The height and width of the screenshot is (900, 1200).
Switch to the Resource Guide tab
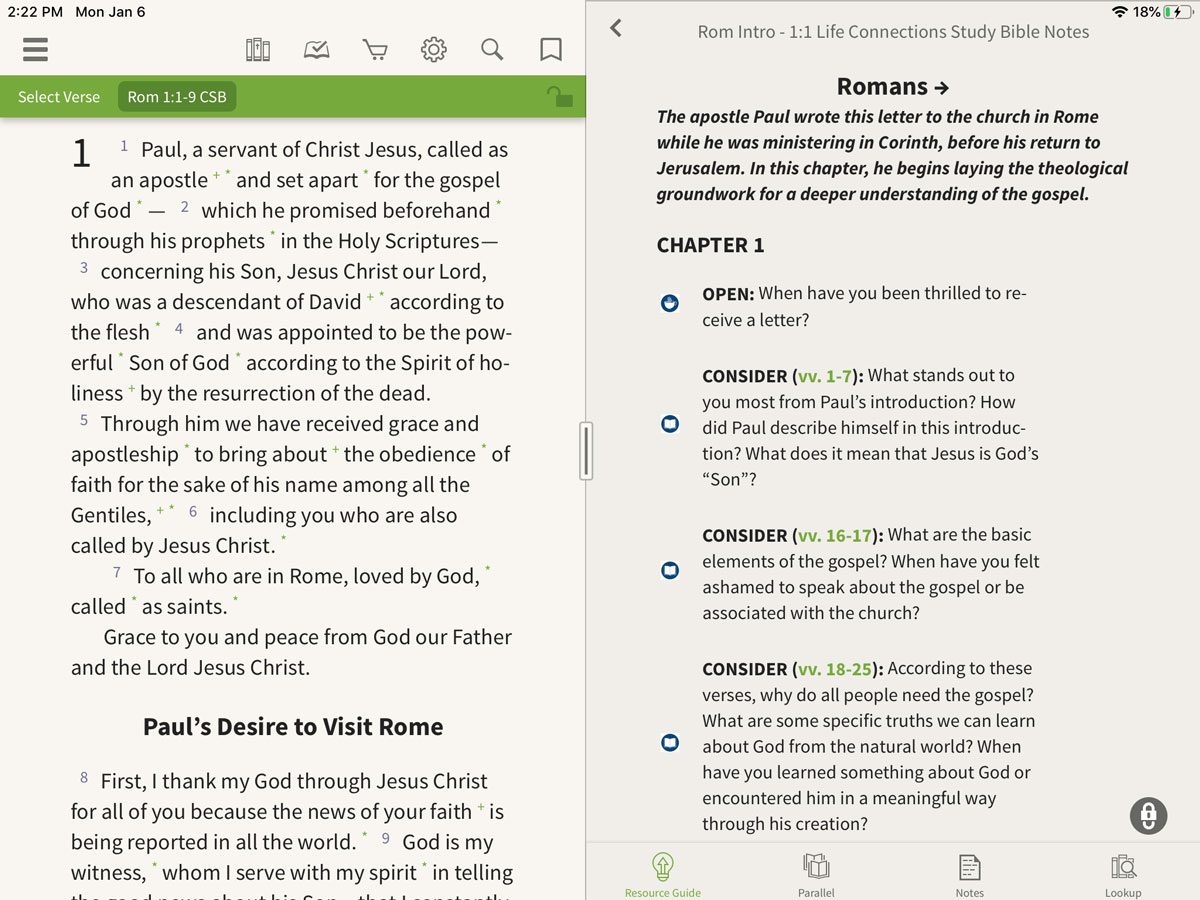point(663,875)
